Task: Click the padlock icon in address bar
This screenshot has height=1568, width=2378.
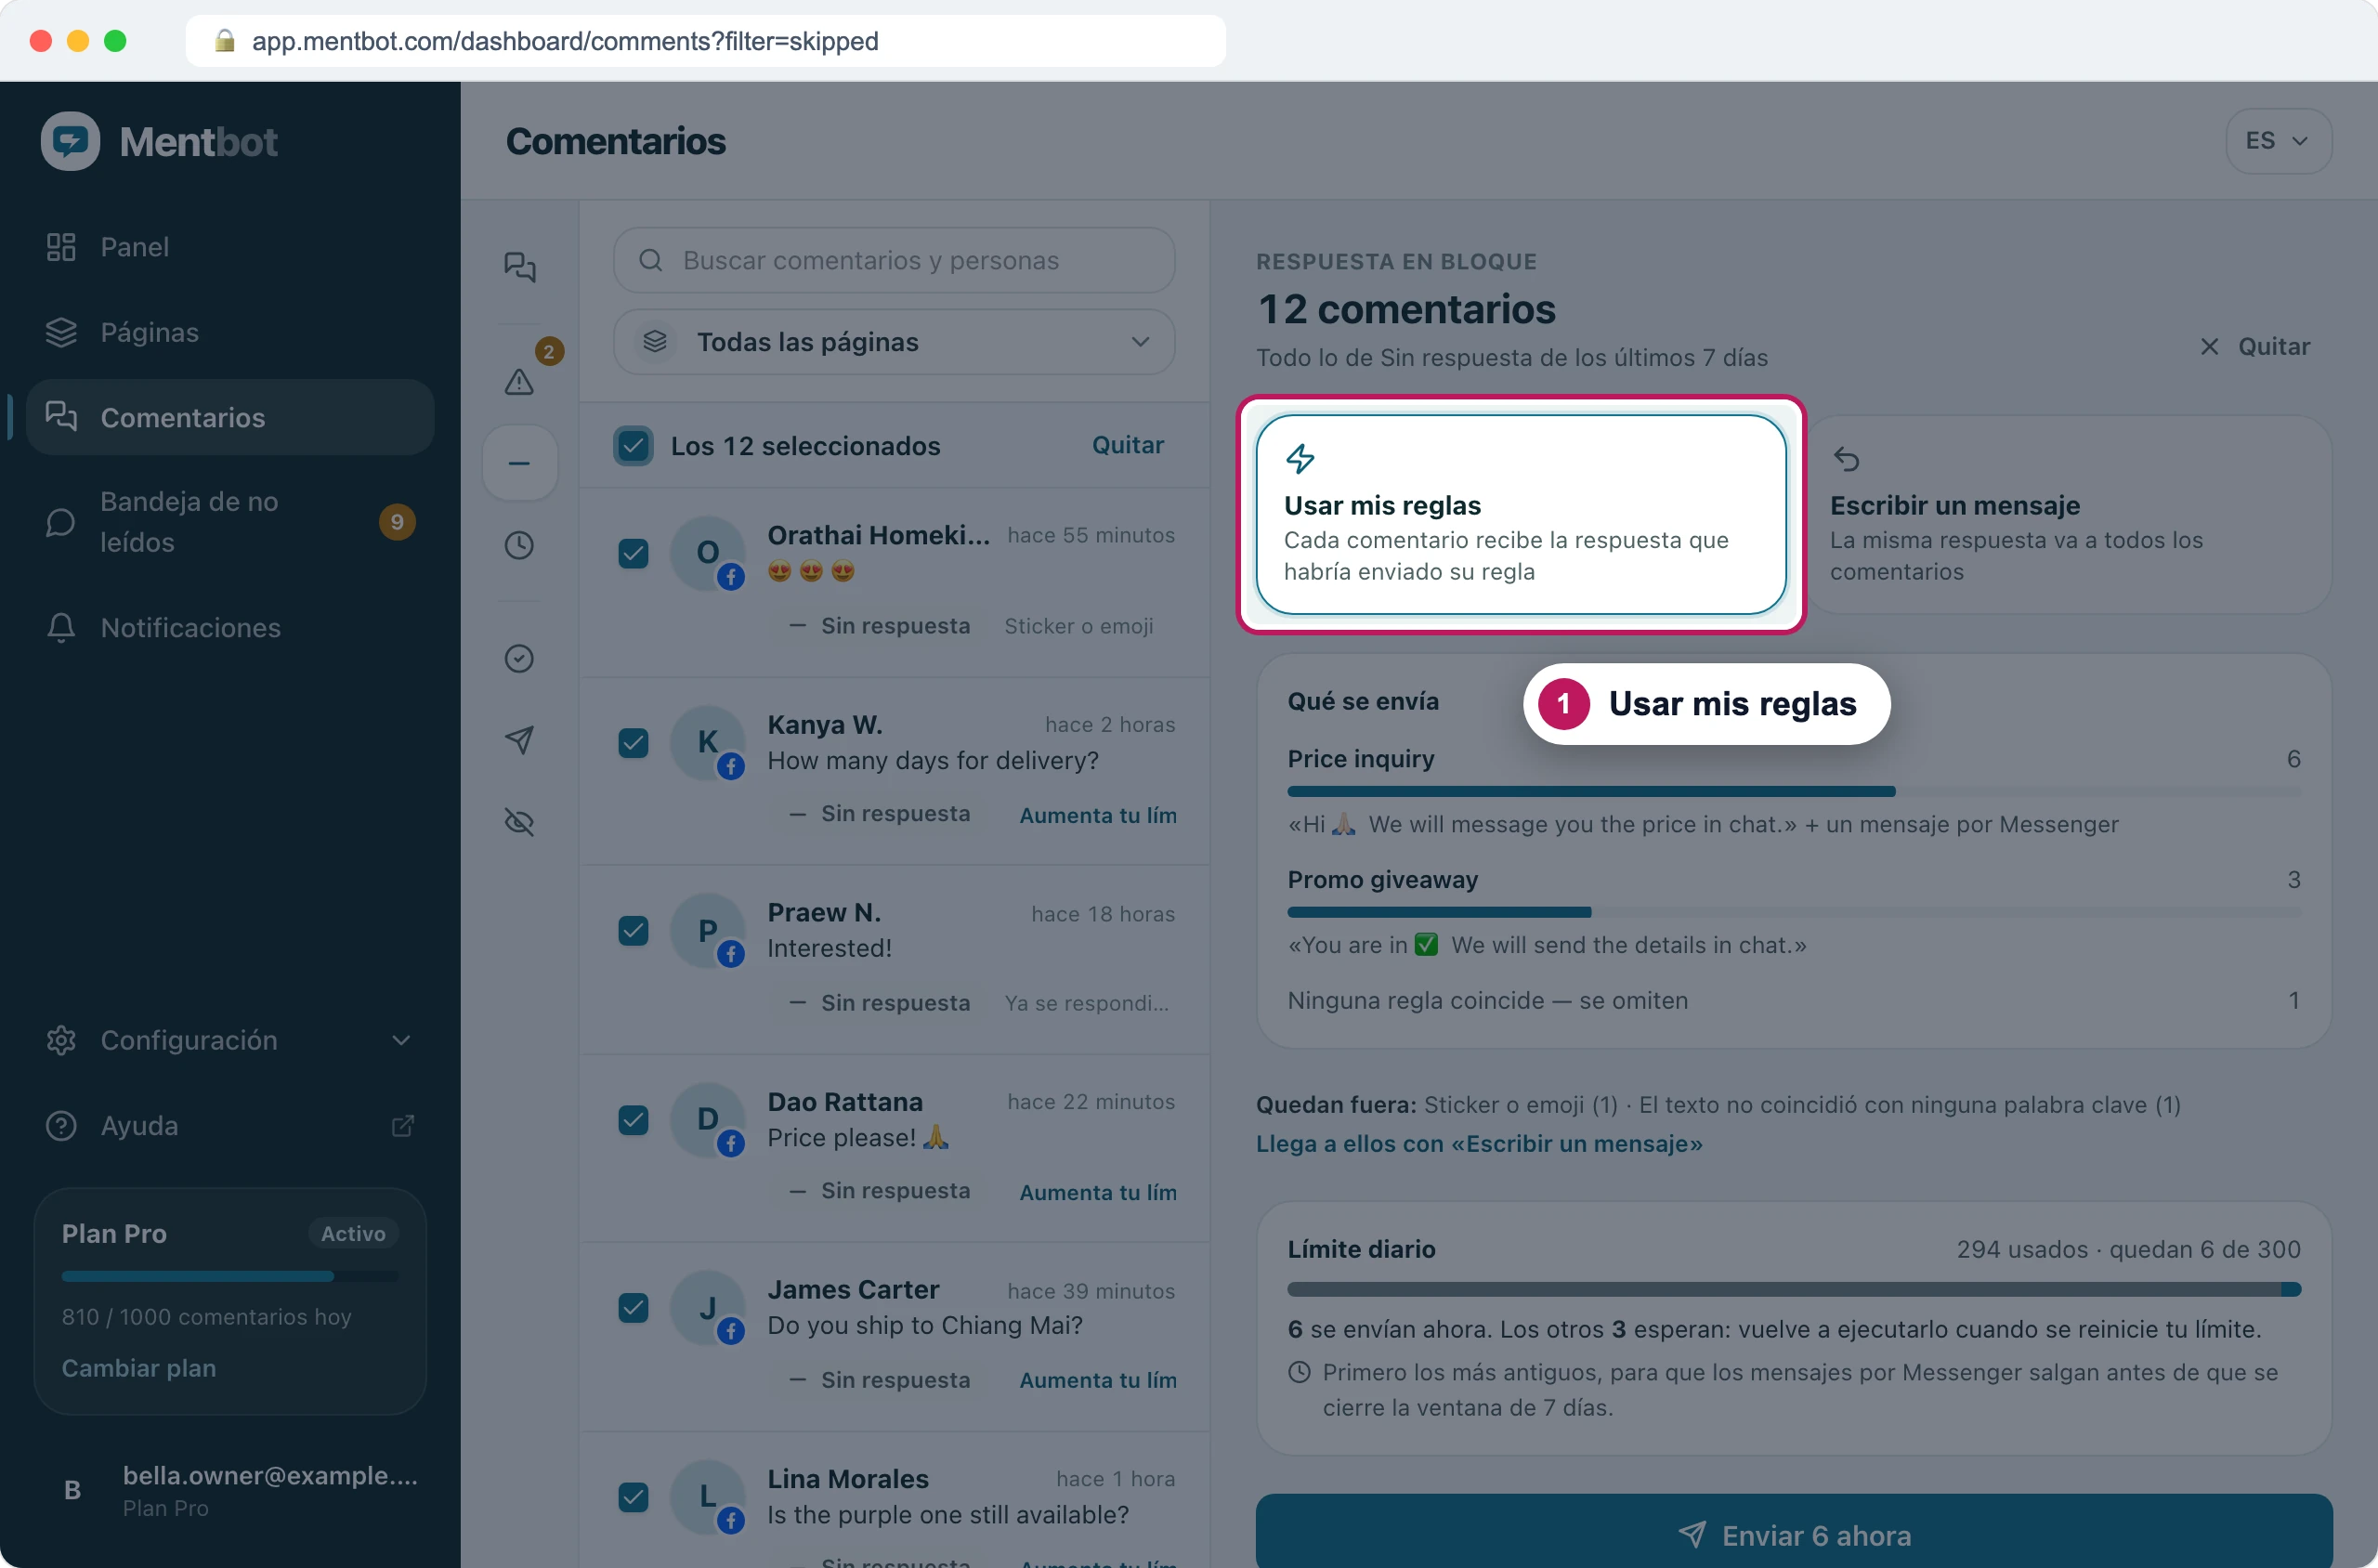Action: (x=224, y=41)
